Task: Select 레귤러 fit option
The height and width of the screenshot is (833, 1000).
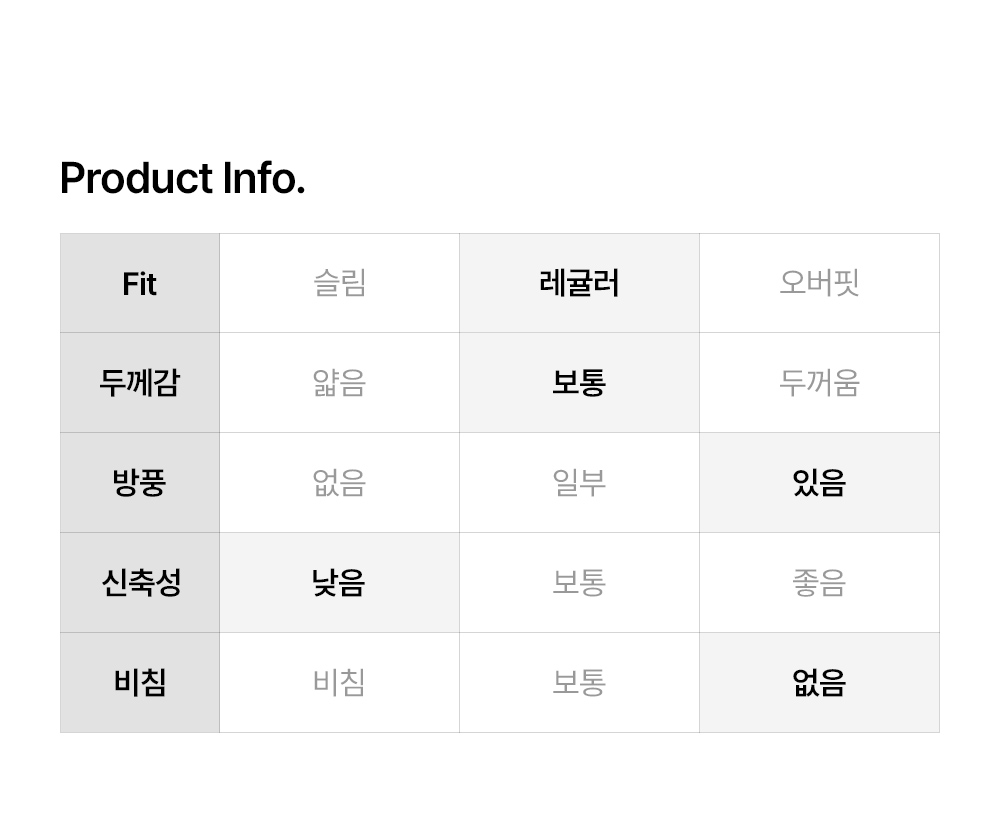Action: tap(579, 284)
